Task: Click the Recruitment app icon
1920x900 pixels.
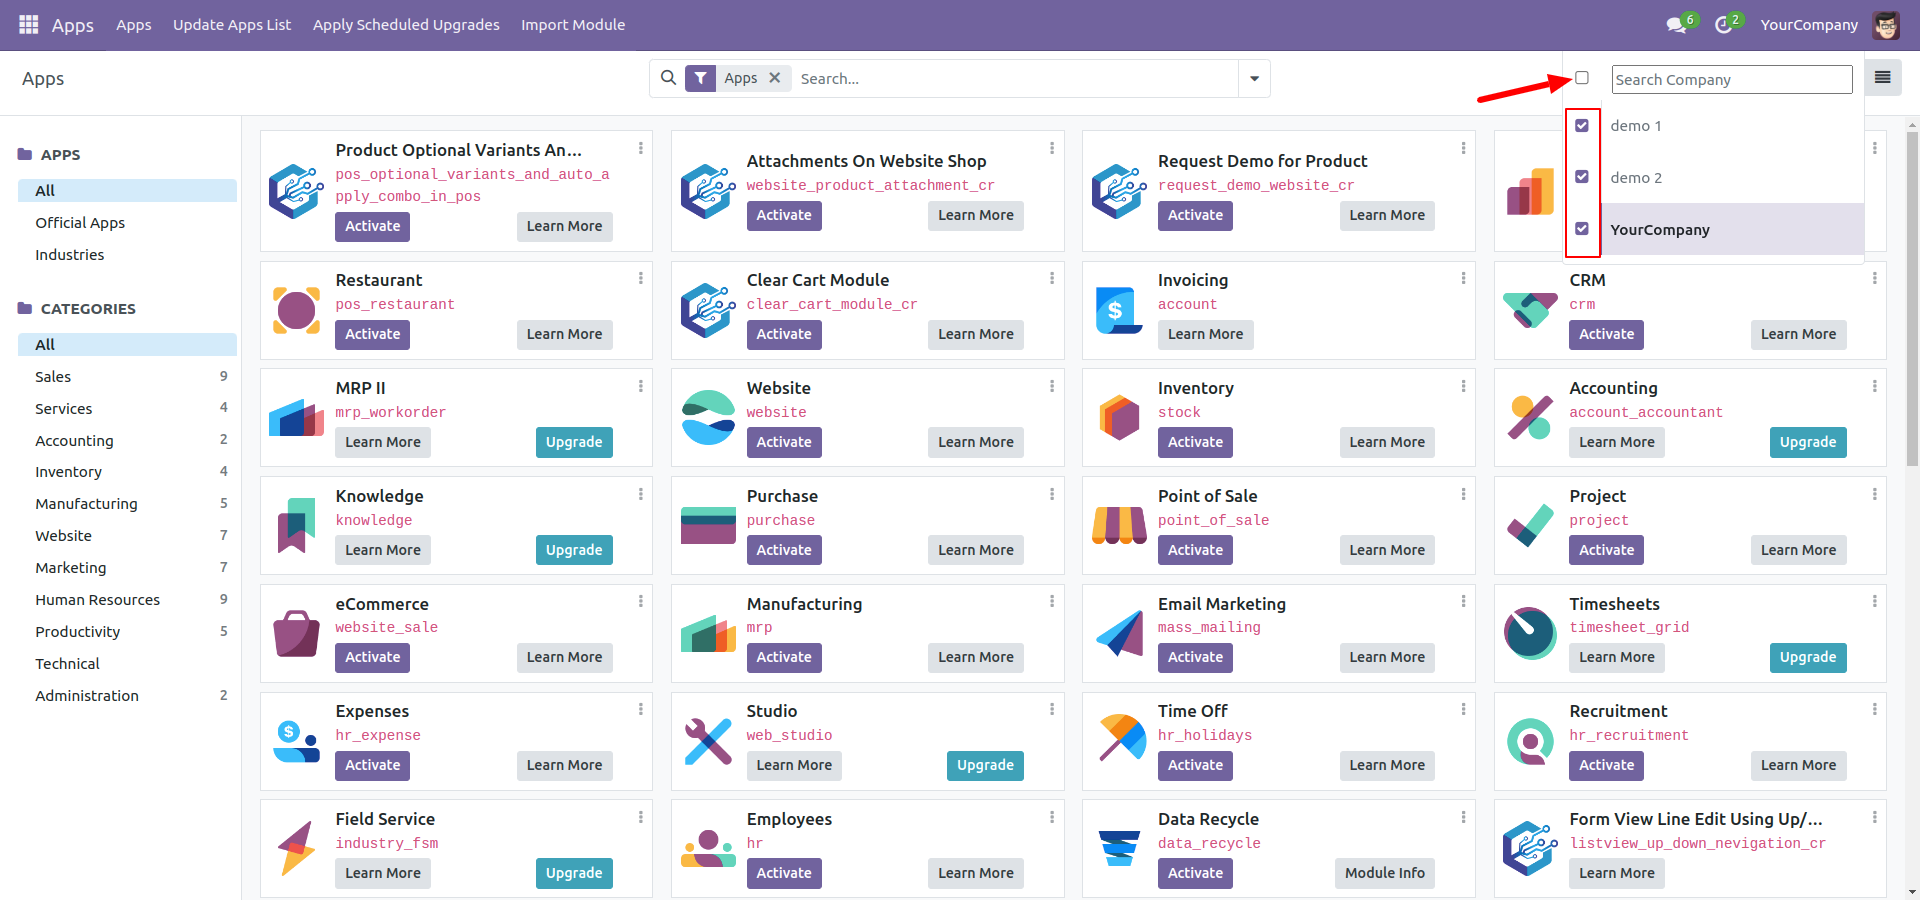Action: pos(1530,742)
